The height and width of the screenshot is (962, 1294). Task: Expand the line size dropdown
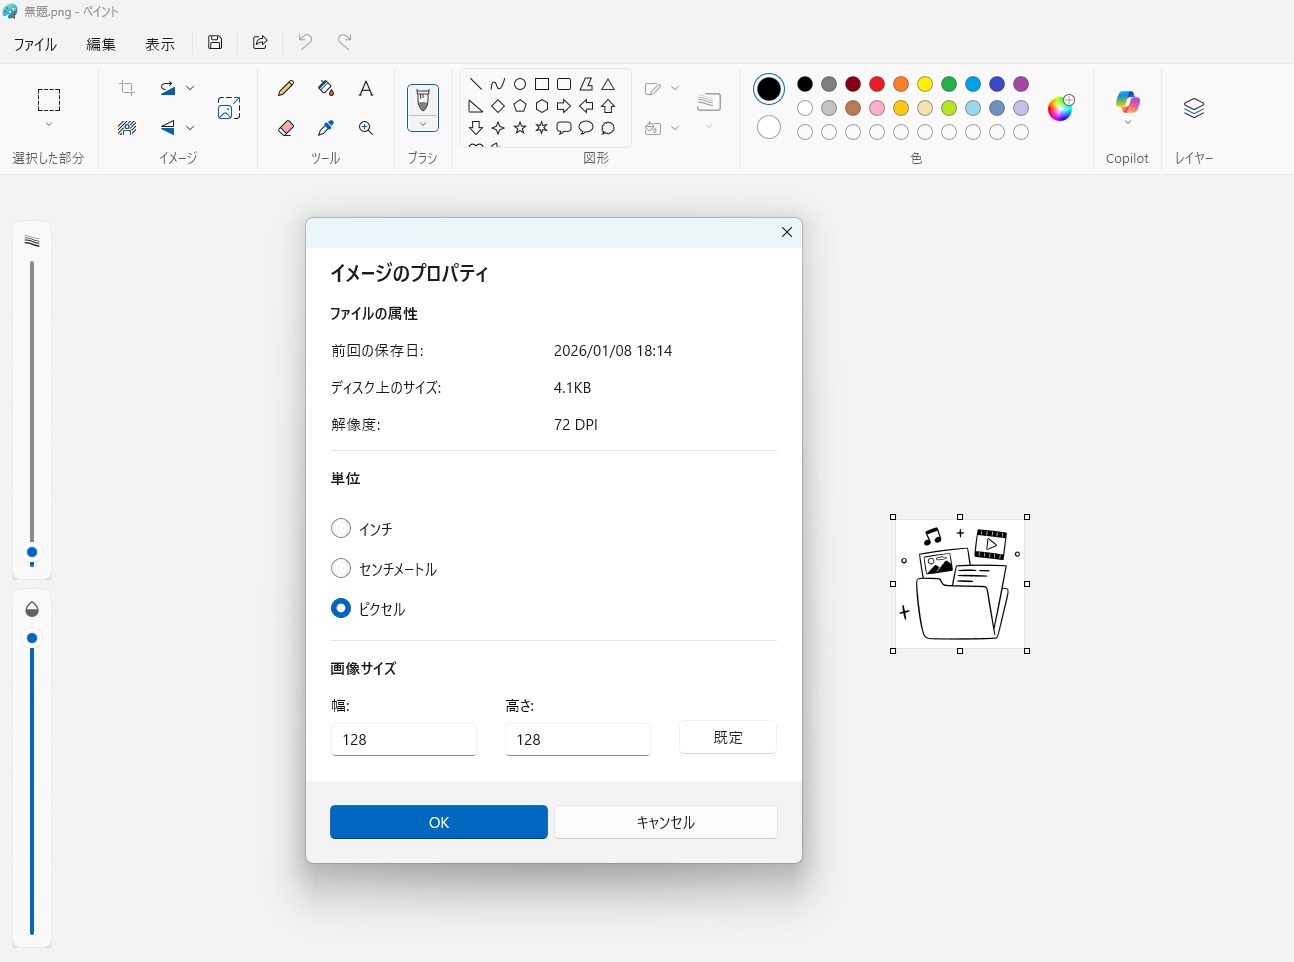[x=709, y=126]
